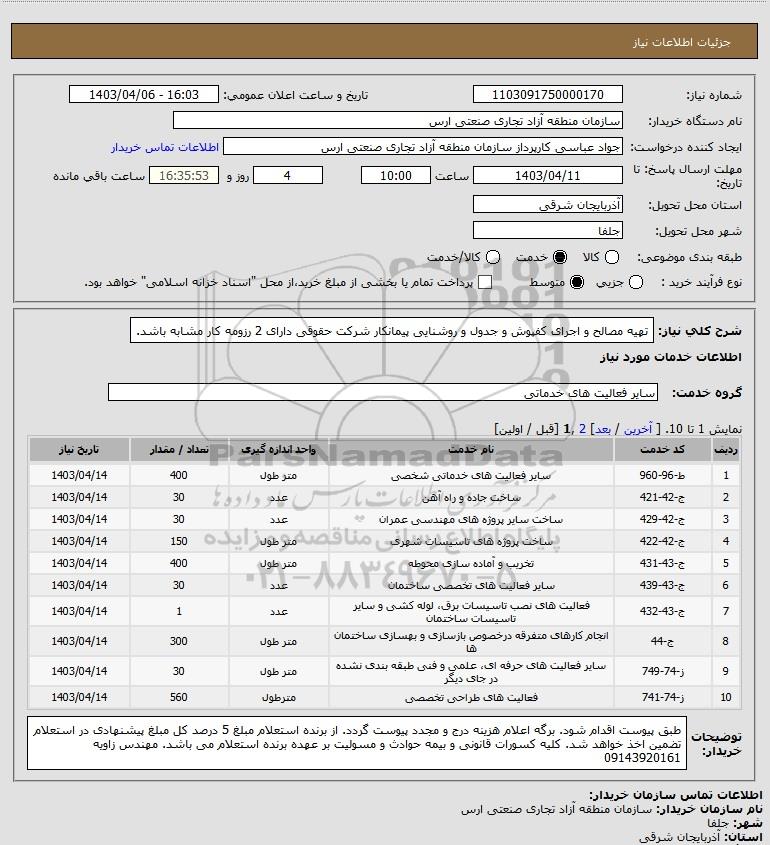
Task: Click service code ج-44
Action: [x=662, y=641]
